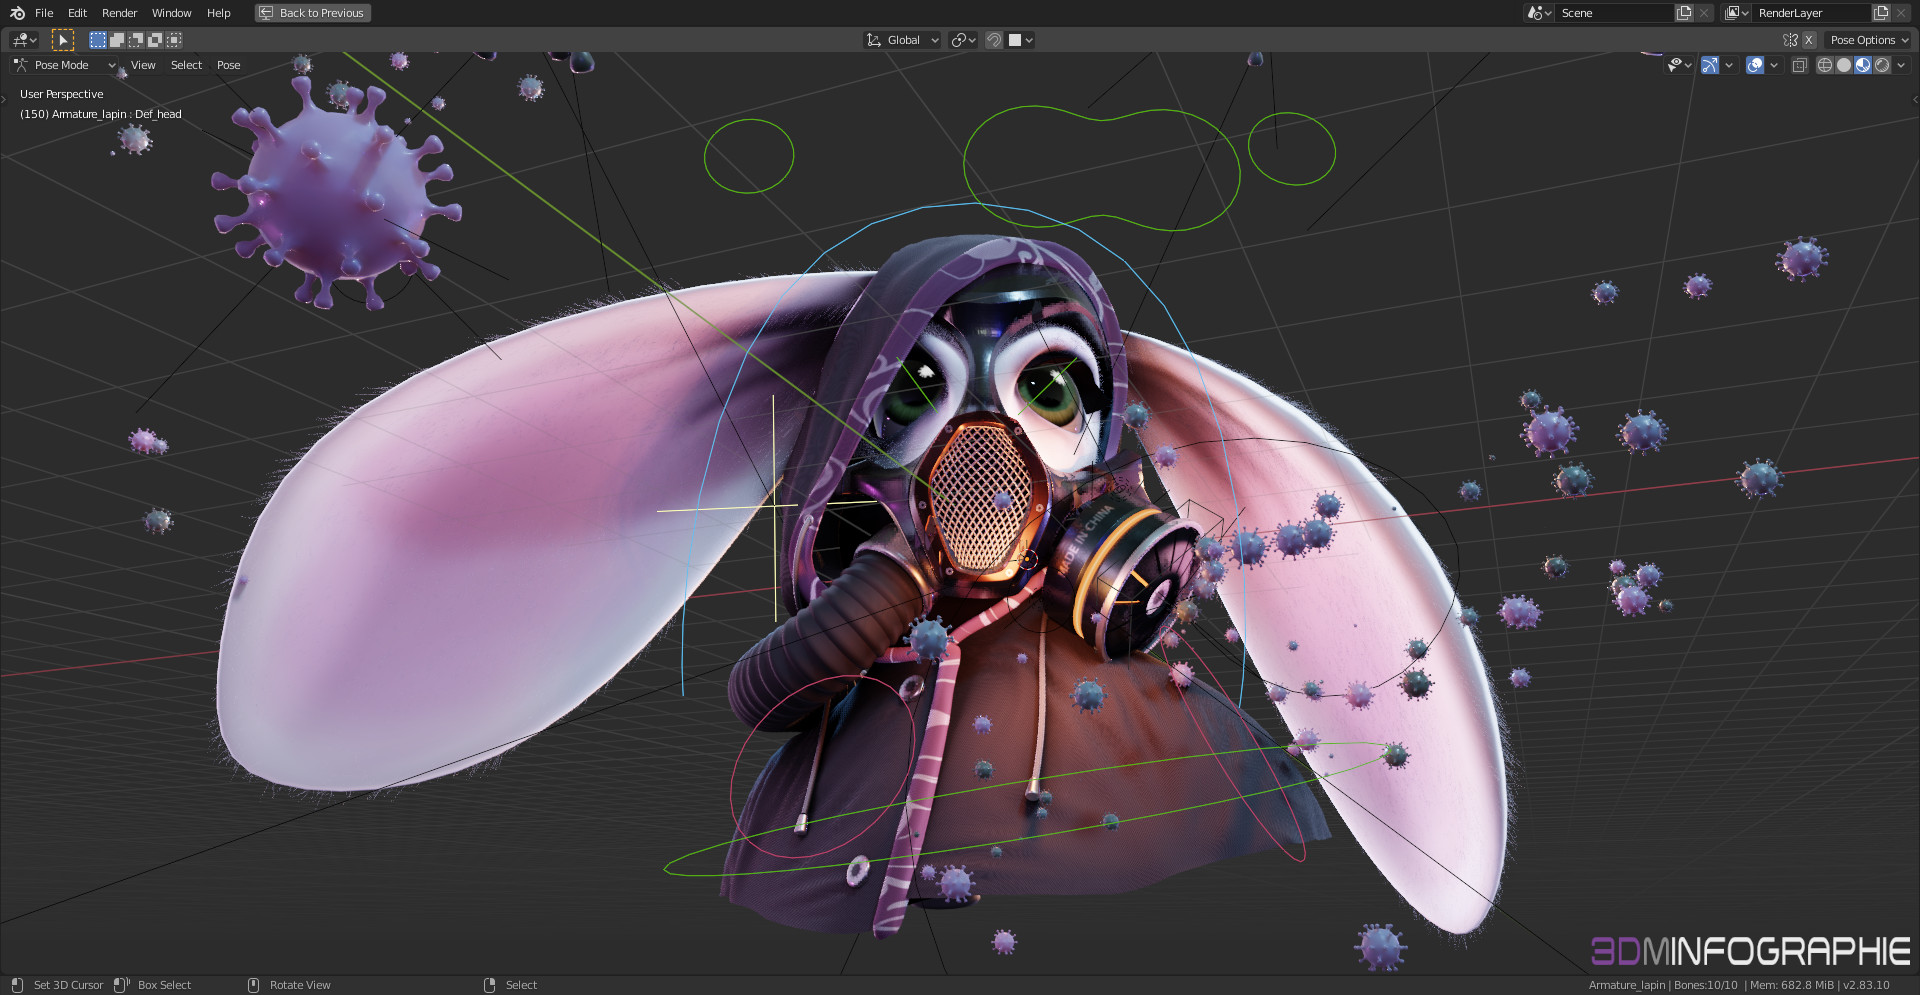1920x995 pixels.
Task: Click 'Mem: 682.8 MiB' status text
Action: click(1792, 985)
